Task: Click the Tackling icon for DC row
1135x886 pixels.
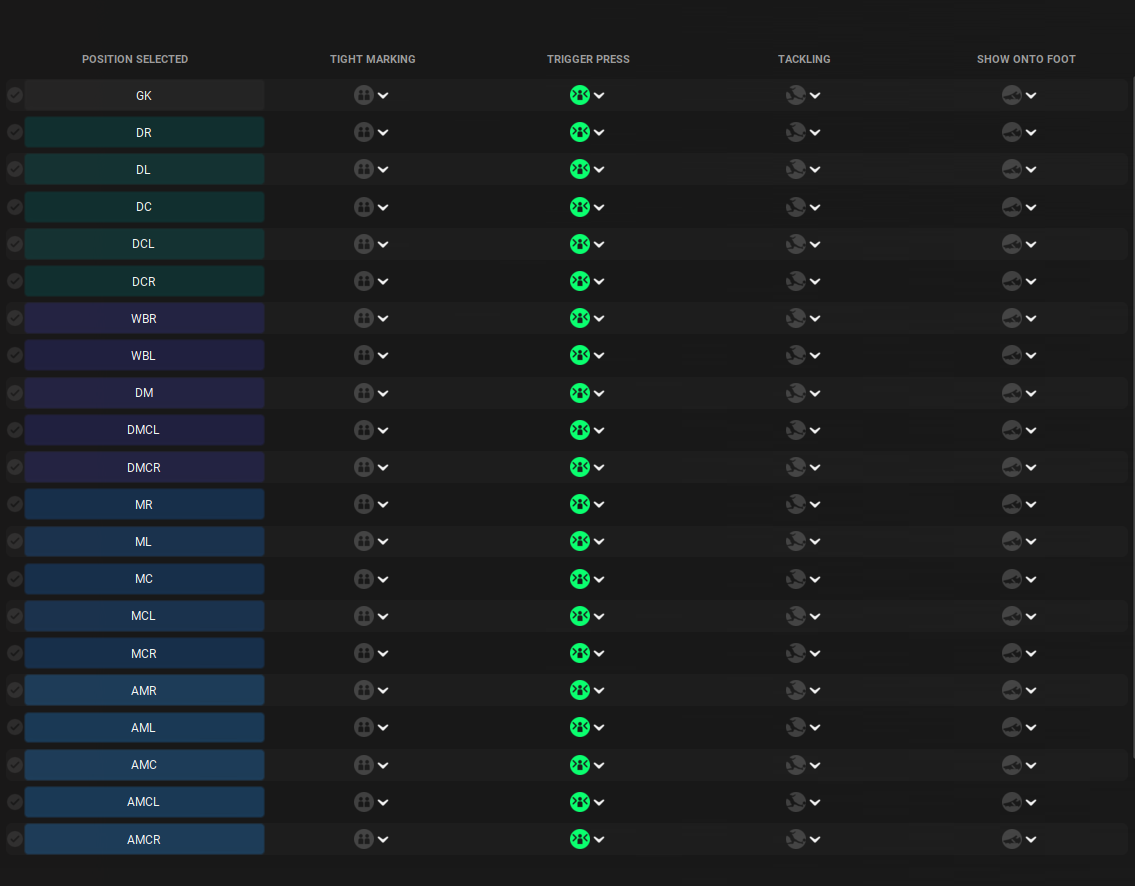Action: (796, 207)
